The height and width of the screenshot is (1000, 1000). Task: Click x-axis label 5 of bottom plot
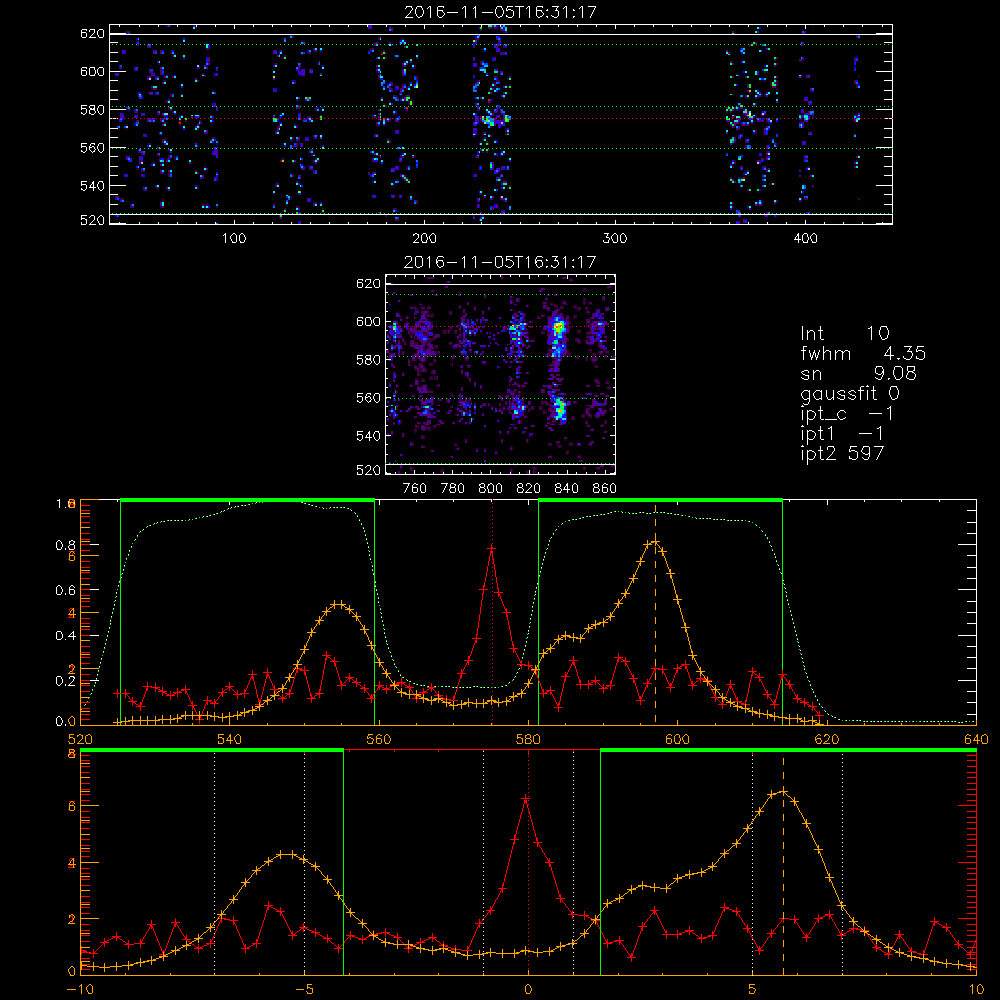point(753,990)
